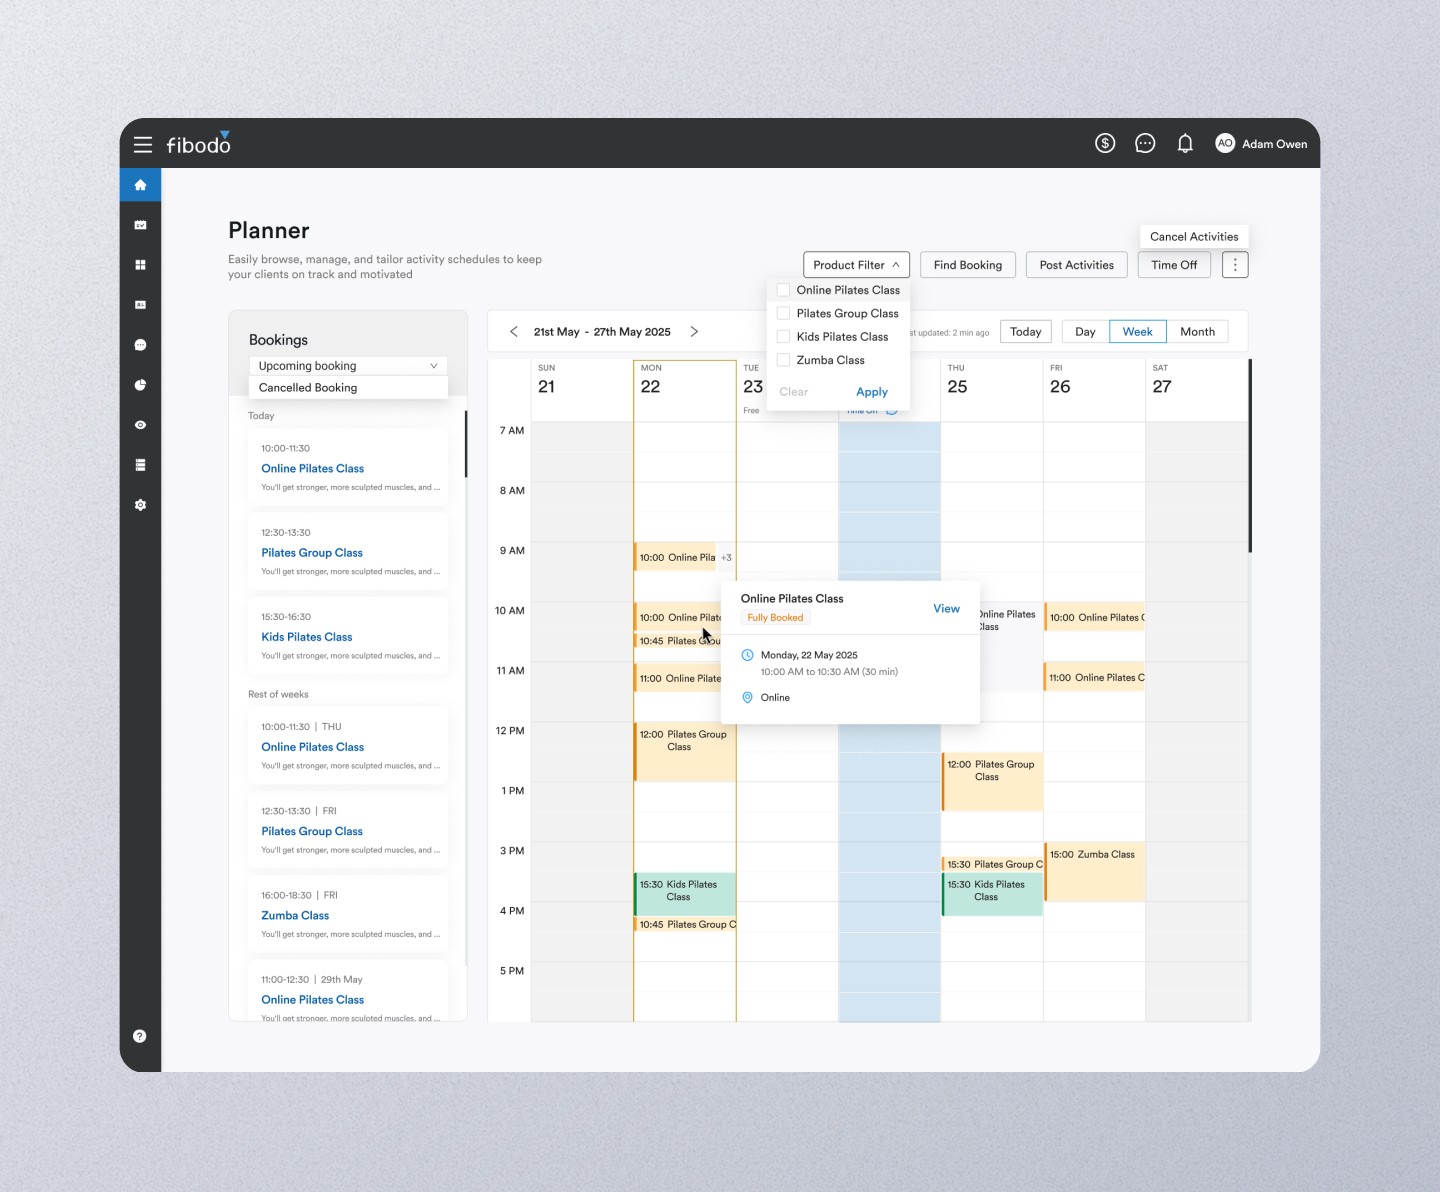Screen dimensions: 1440x1192
Task: Click the Today button
Action: click(1025, 332)
